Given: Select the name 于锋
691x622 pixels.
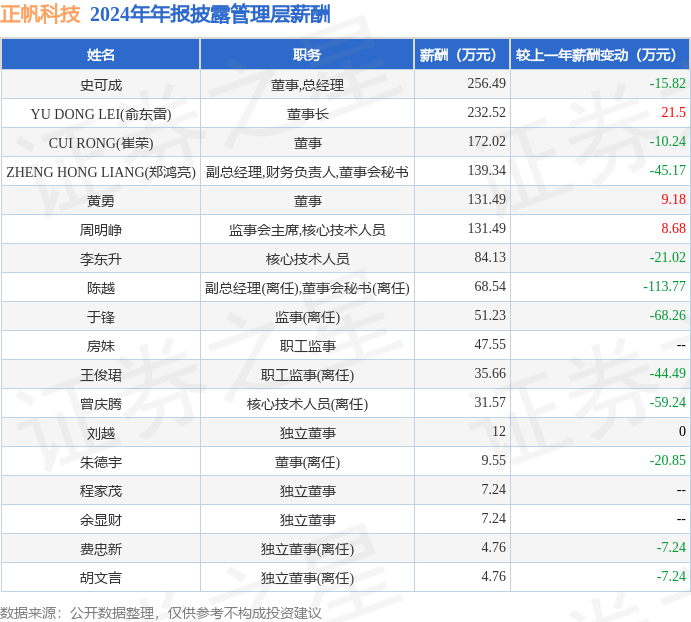Looking at the screenshot, I should pos(101,317).
